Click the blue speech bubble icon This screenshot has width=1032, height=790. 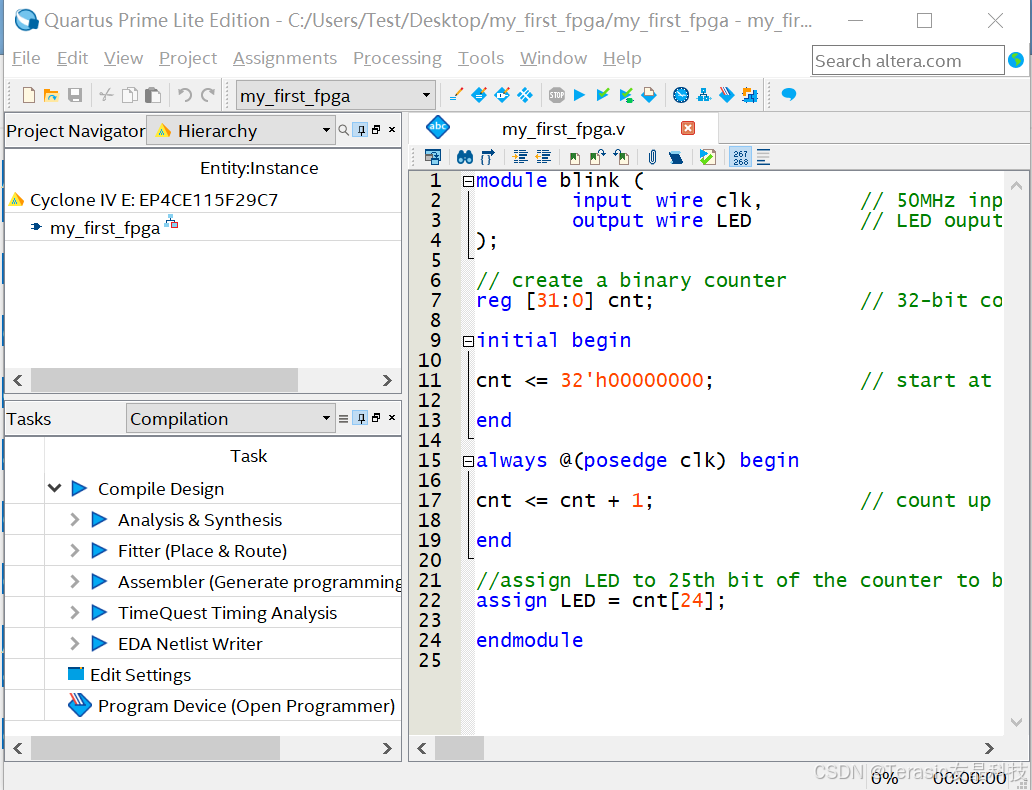(x=788, y=95)
